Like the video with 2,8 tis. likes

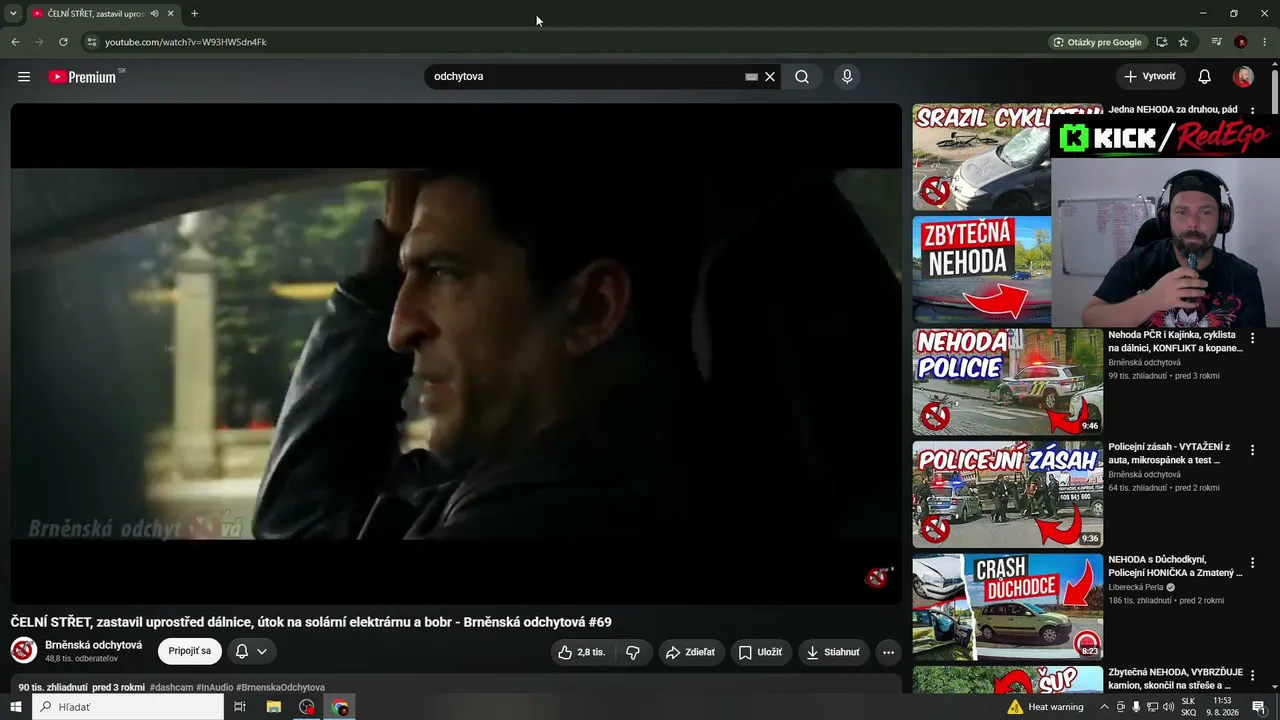click(582, 652)
